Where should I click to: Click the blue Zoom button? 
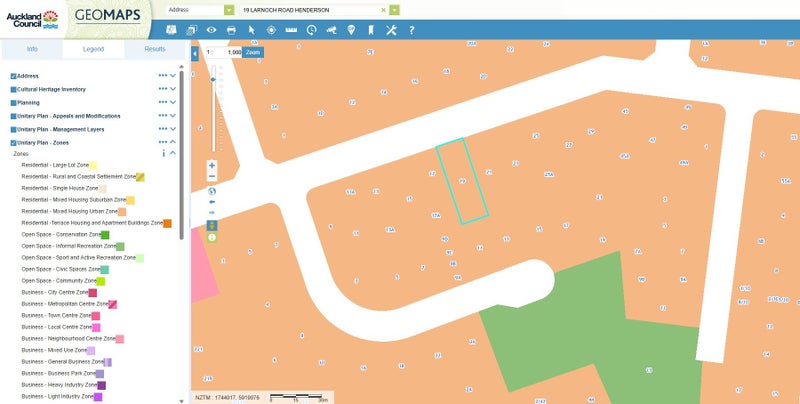tap(253, 52)
